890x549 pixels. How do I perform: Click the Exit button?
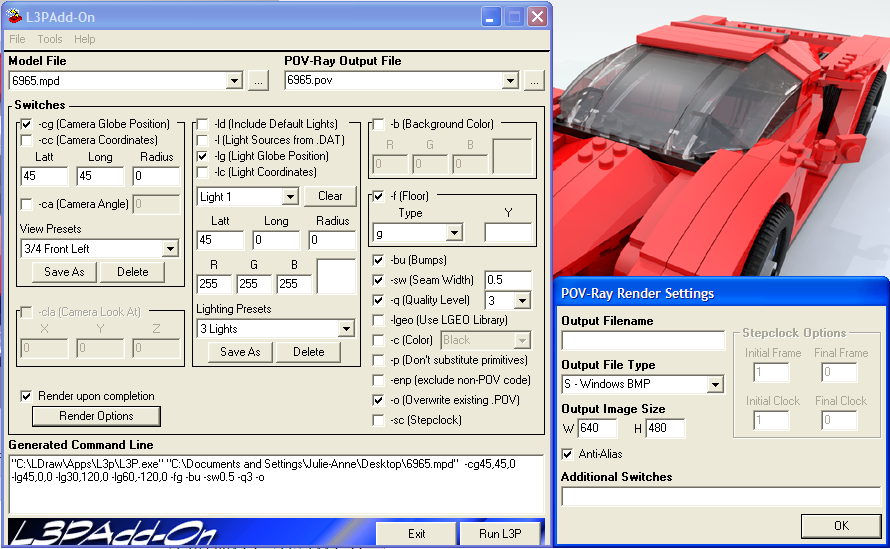coord(416,534)
